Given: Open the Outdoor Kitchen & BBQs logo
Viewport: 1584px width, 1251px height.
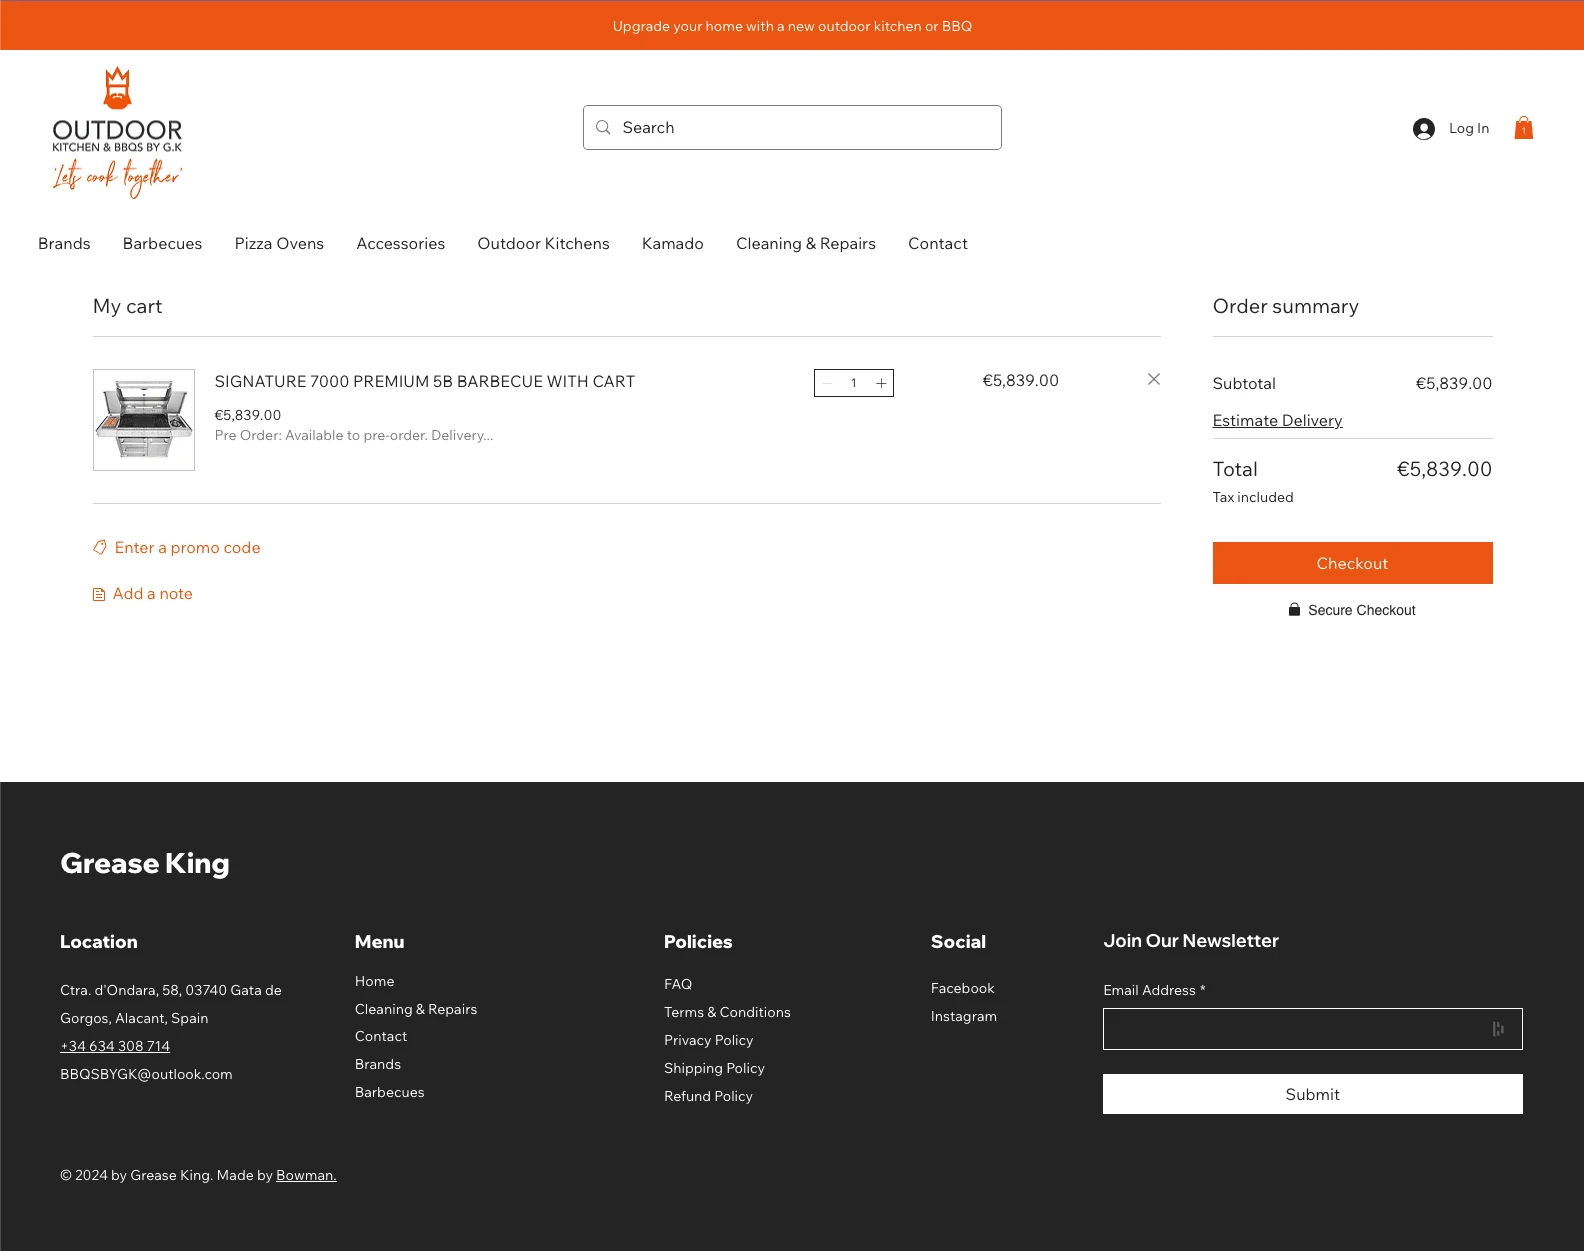Looking at the screenshot, I should pos(117,131).
